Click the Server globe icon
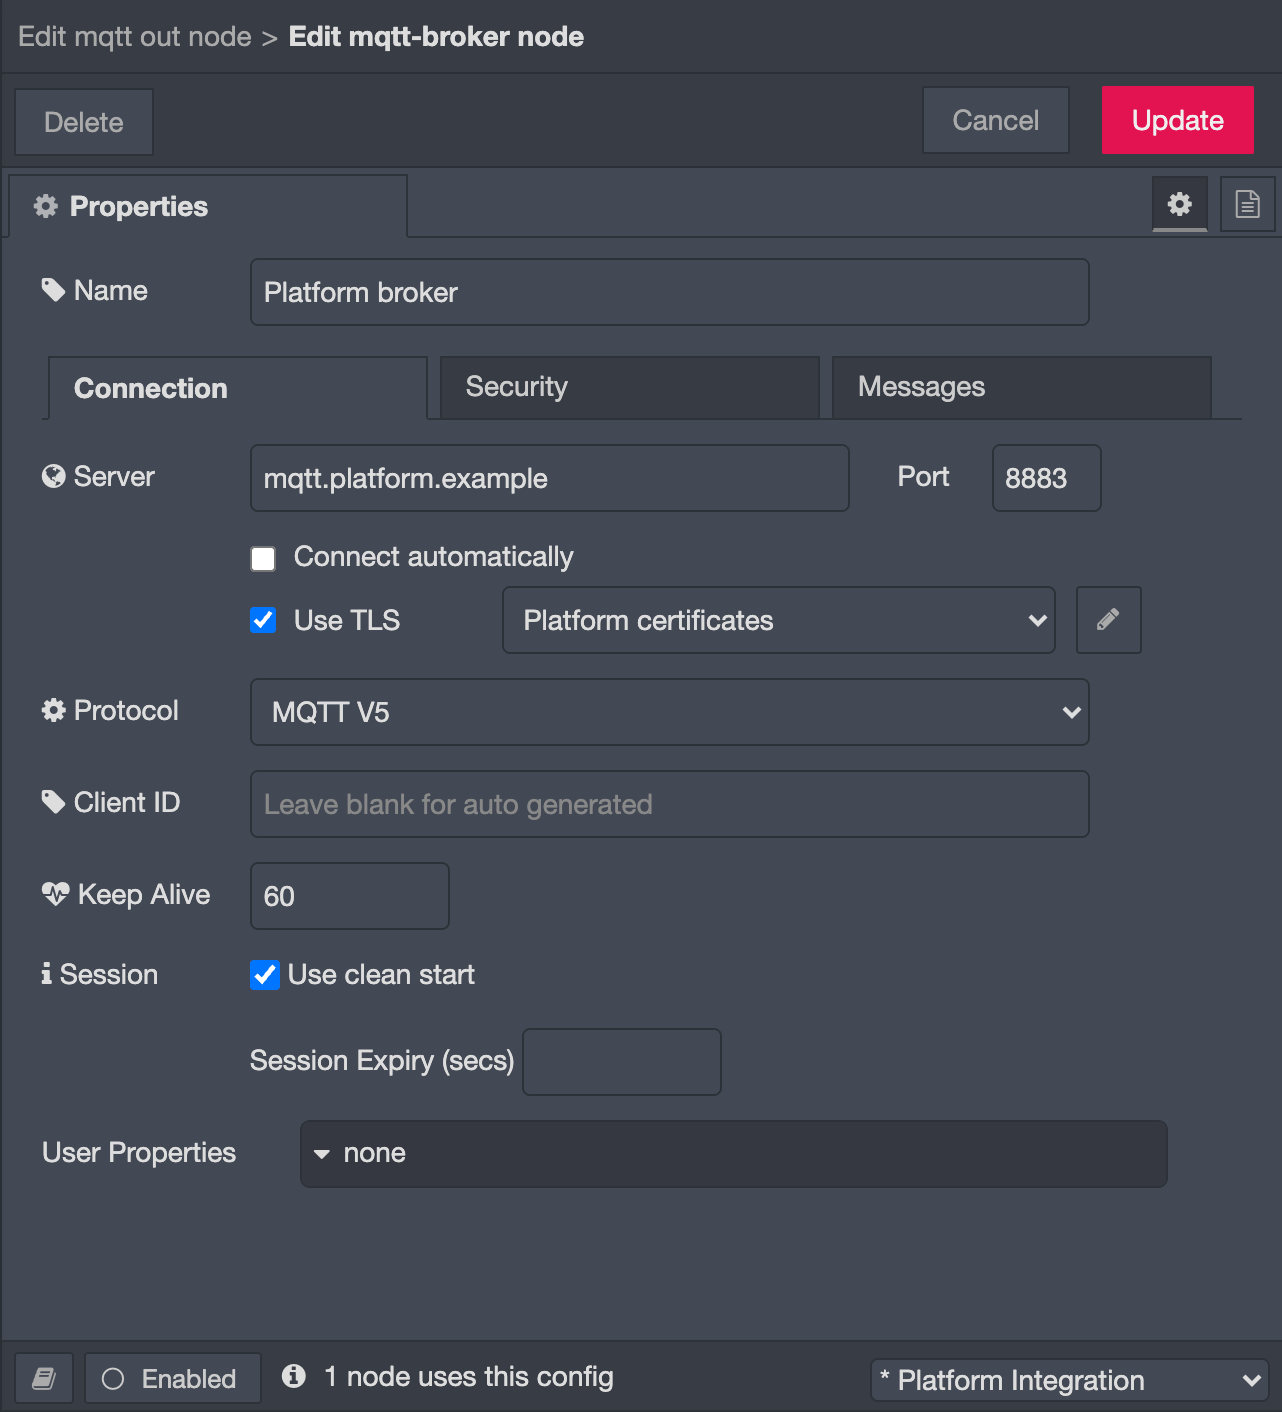 (54, 477)
